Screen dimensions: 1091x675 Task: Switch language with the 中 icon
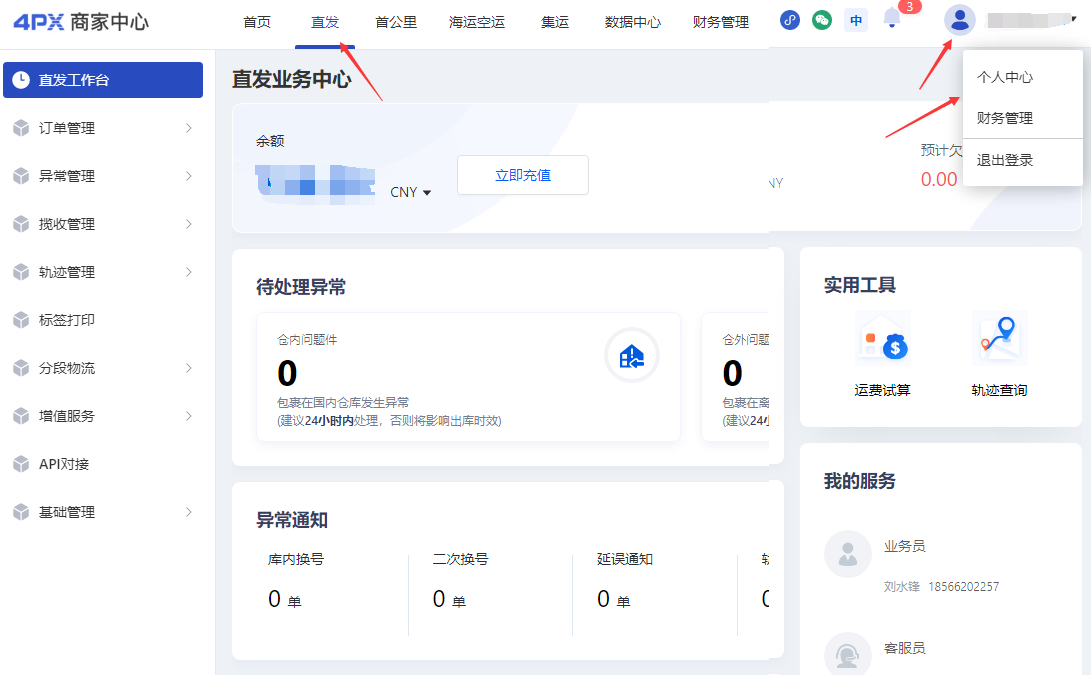pyautogui.click(x=856, y=21)
